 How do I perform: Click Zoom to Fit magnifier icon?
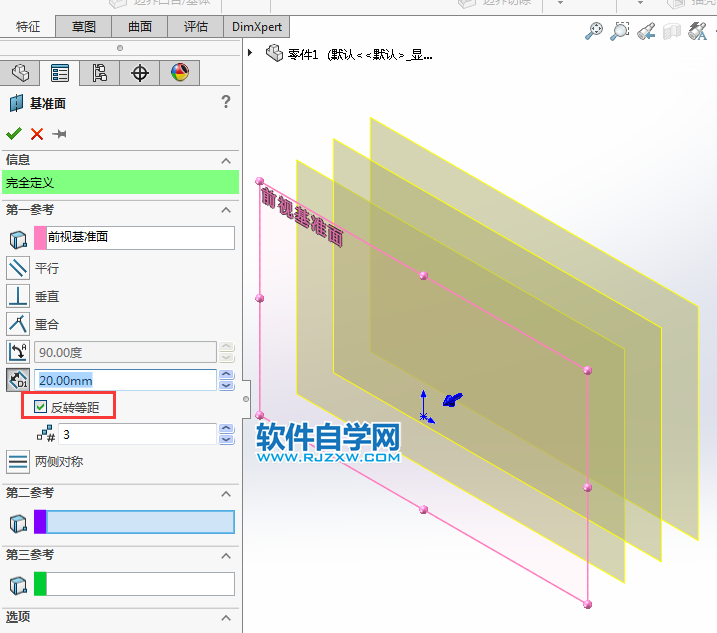pos(594,32)
